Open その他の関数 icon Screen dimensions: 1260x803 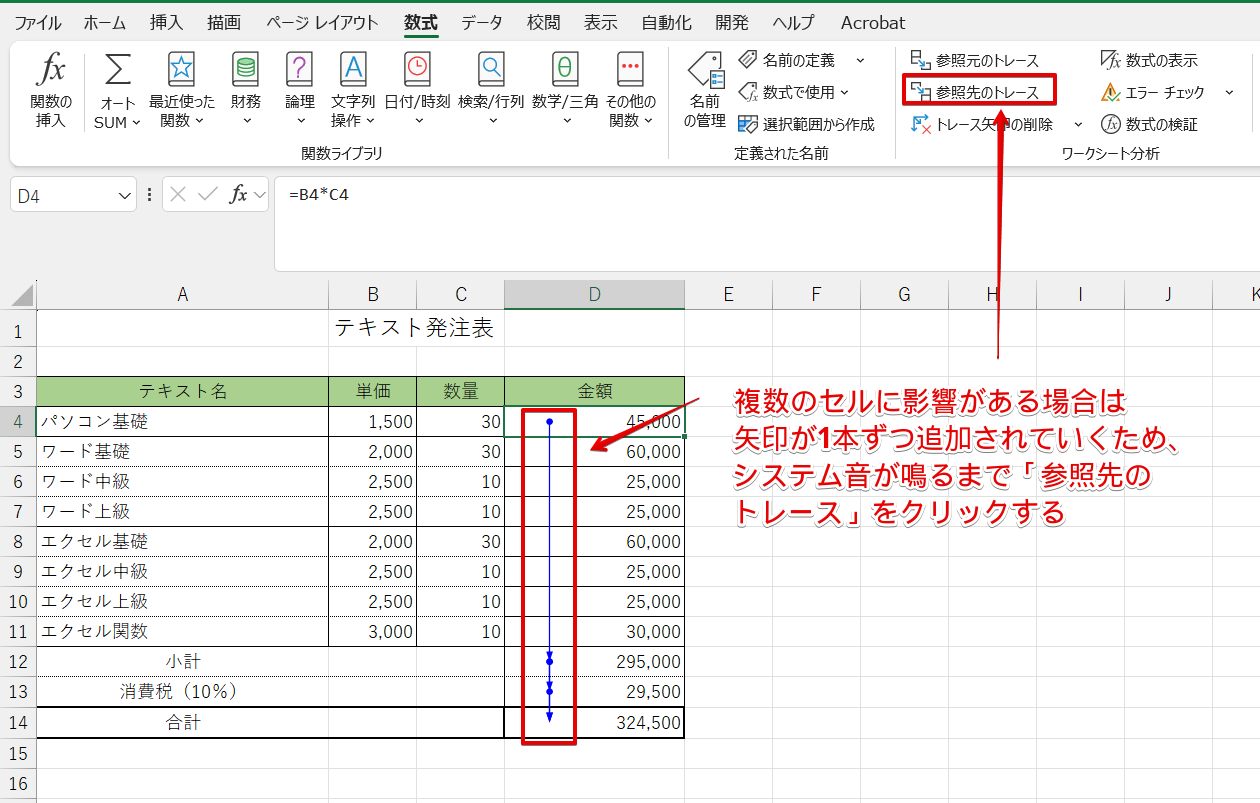pyautogui.click(x=630, y=70)
